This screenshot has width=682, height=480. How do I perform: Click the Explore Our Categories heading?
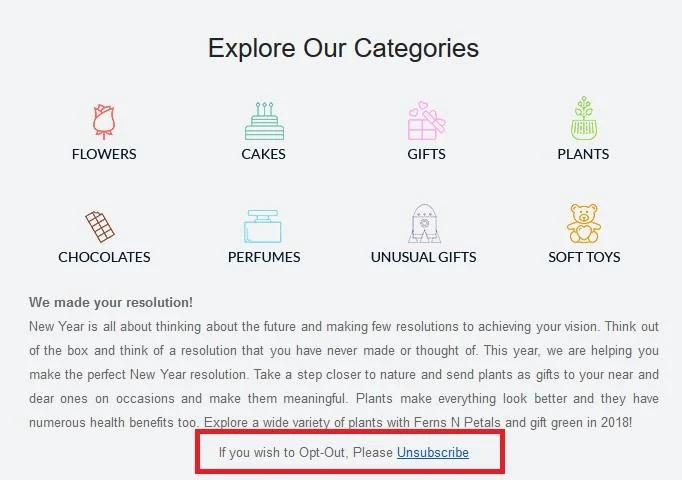click(343, 48)
